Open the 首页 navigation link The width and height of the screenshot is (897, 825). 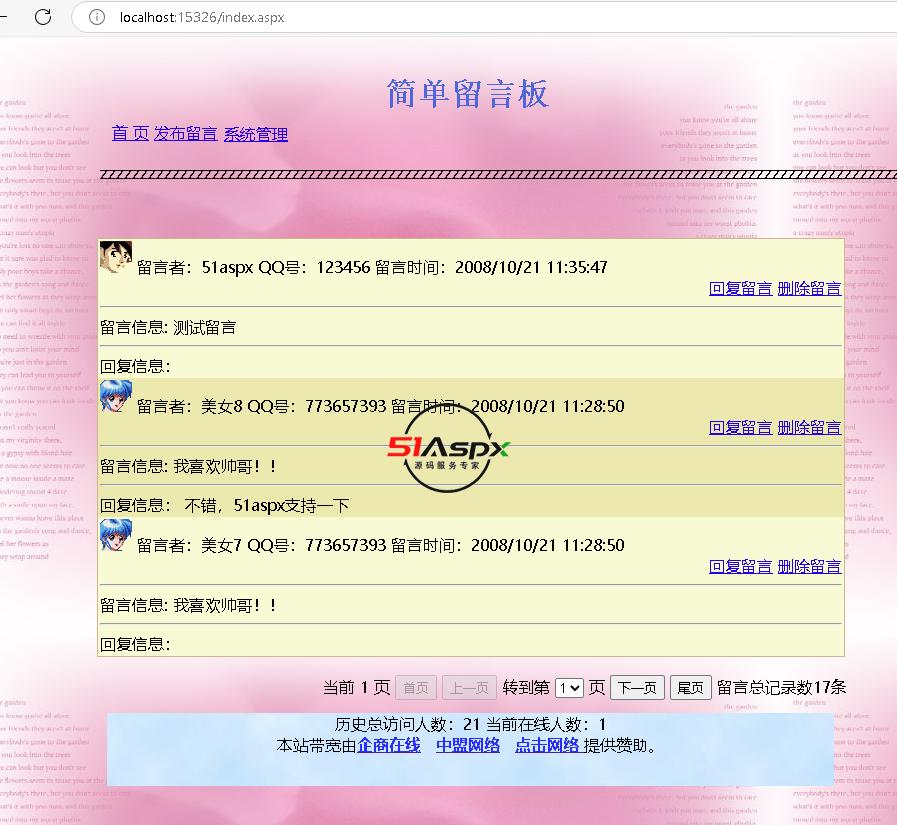tap(130, 134)
